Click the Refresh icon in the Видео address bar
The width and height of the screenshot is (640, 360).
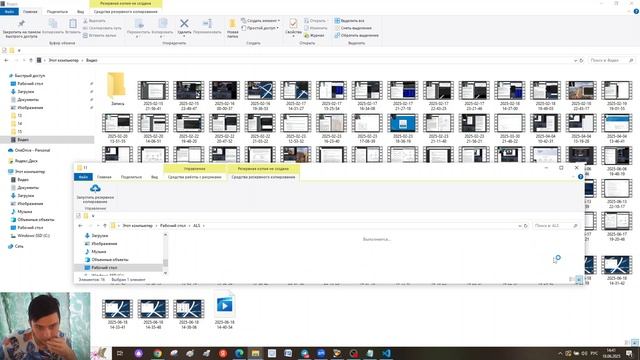tap(582, 60)
